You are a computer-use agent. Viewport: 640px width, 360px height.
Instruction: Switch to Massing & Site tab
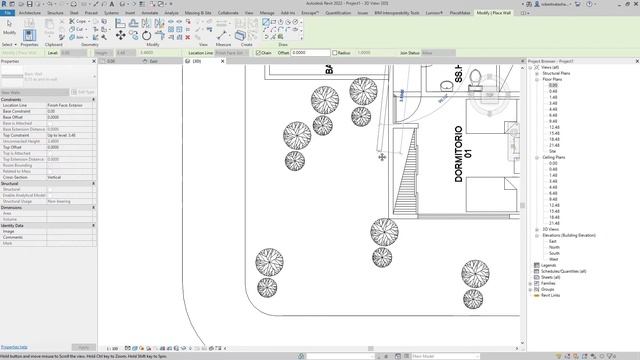pyautogui.click(x=198, y=13)
